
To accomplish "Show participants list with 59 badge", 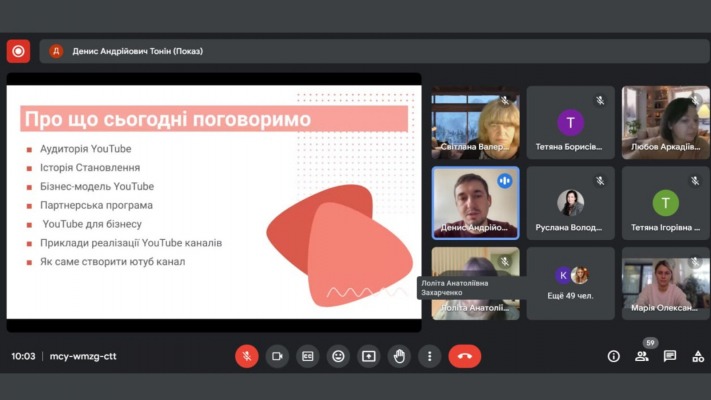I will [642, 356].
